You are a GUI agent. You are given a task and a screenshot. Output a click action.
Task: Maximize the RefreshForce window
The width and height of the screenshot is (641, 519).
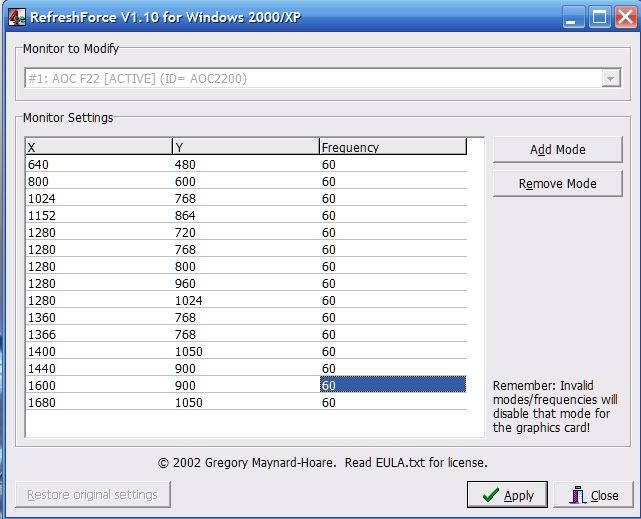[x=599, y=17]
